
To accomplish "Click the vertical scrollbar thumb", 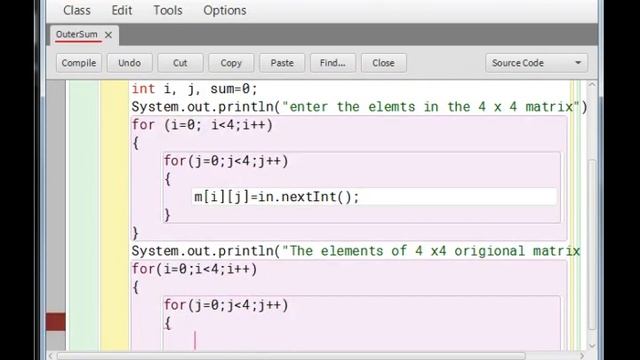I will pos(592,244).
